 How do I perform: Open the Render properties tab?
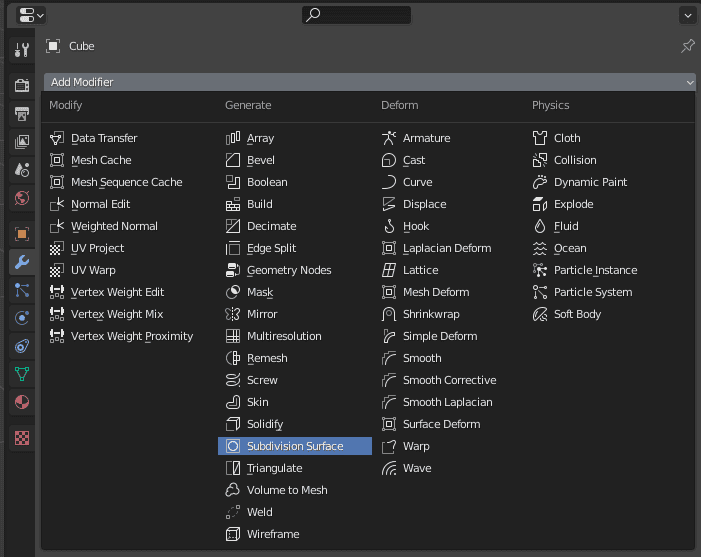click(x=22, y=86)
